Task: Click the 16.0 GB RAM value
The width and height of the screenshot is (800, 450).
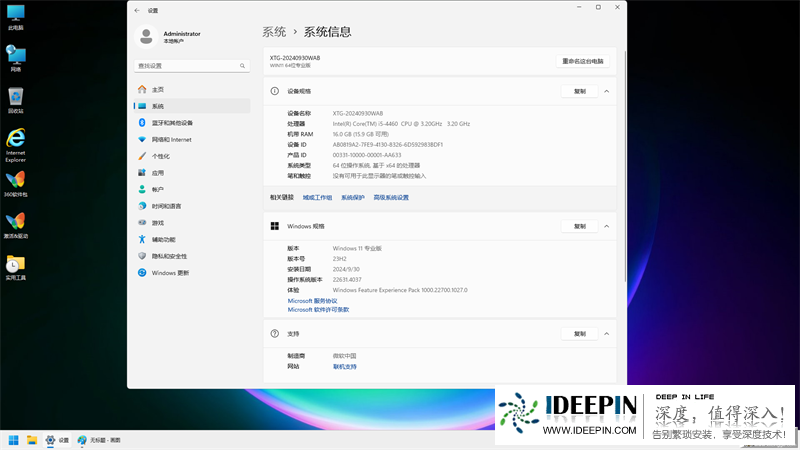Action: pos(360,134)
